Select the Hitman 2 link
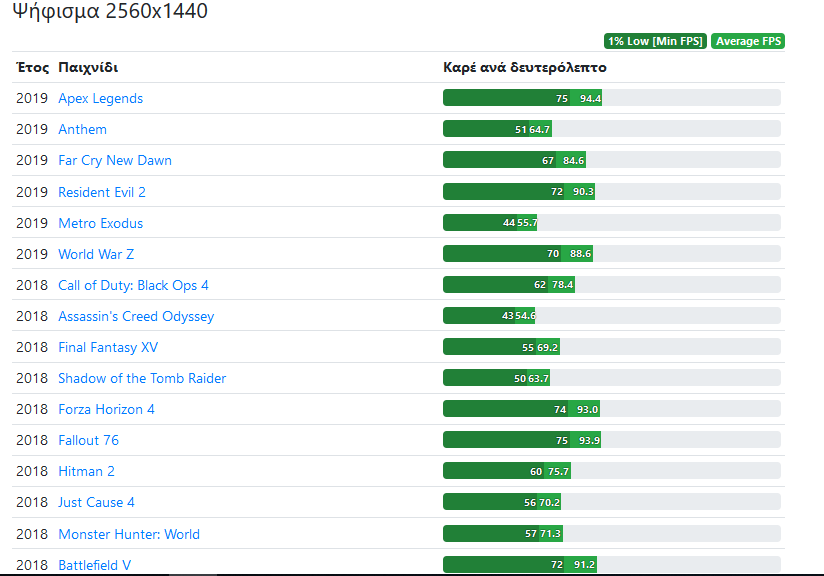Viewport: 824px width, 576px height. click(86, 471)
